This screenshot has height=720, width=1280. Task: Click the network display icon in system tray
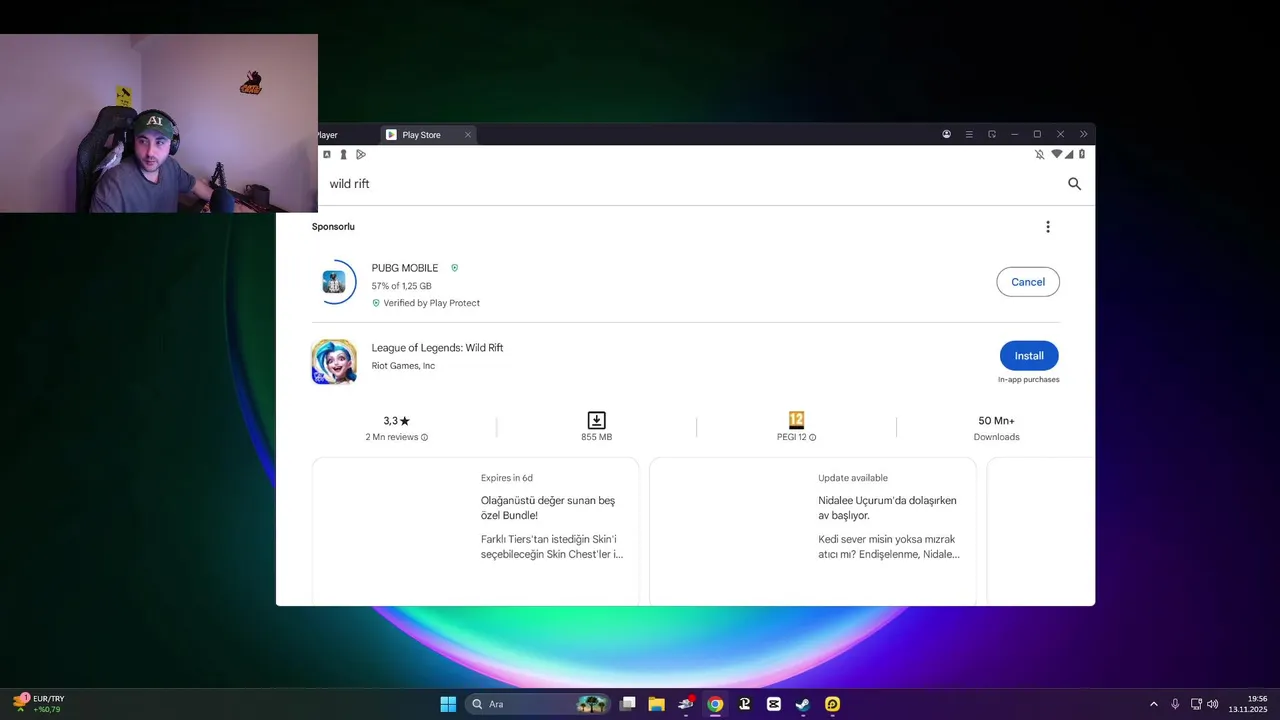coord(1196,704)
